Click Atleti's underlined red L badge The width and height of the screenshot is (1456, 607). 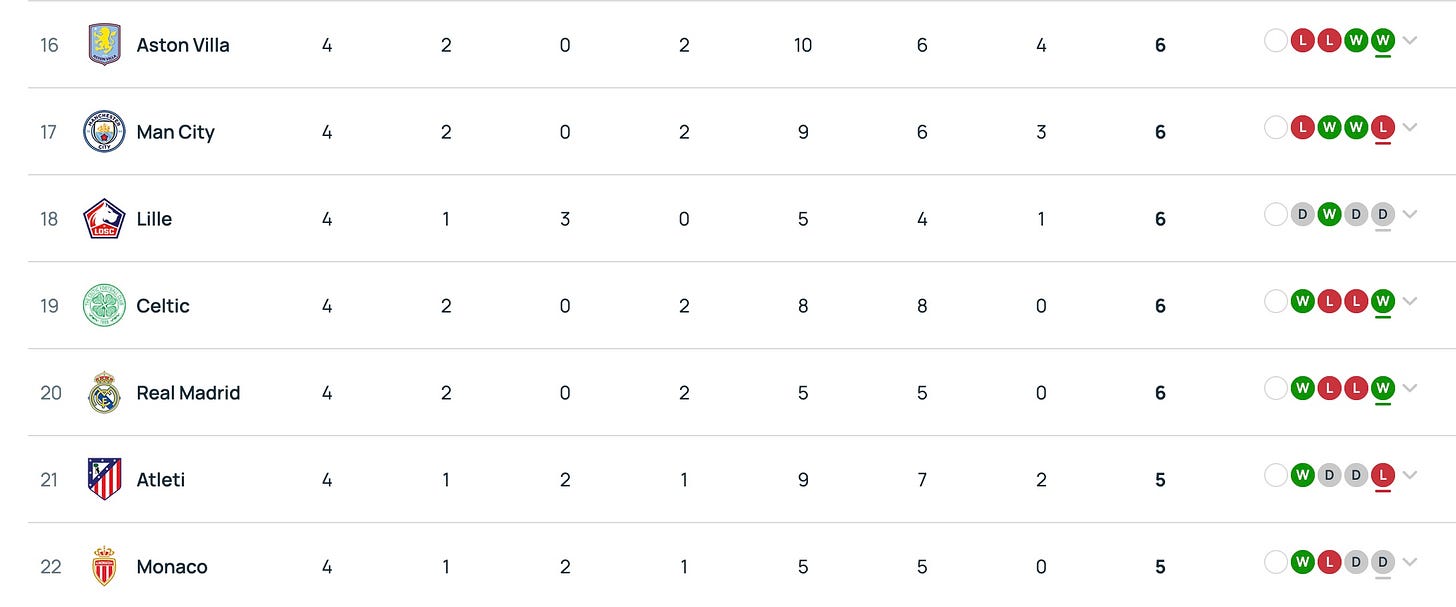pyautogui.click(x=1383, y=476)
